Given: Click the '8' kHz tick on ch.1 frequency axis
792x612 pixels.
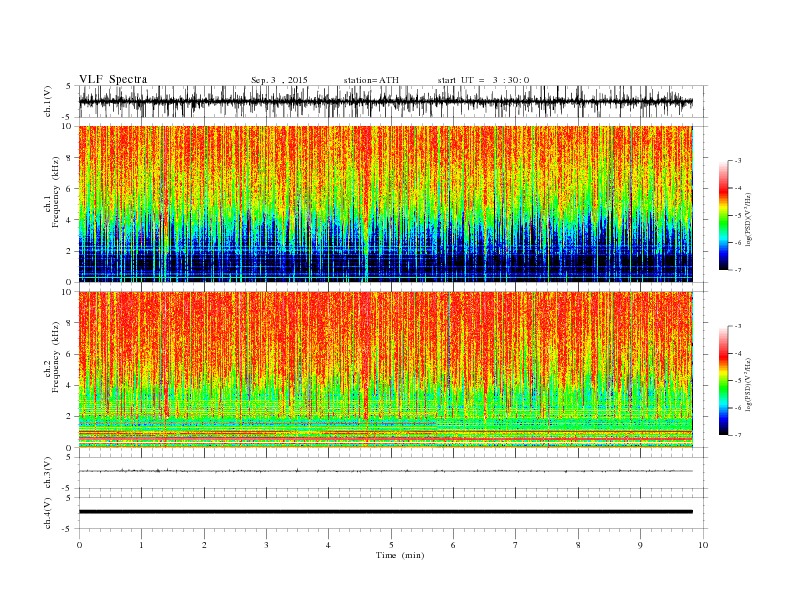Looking at the screenshot, I should (69, 158).
